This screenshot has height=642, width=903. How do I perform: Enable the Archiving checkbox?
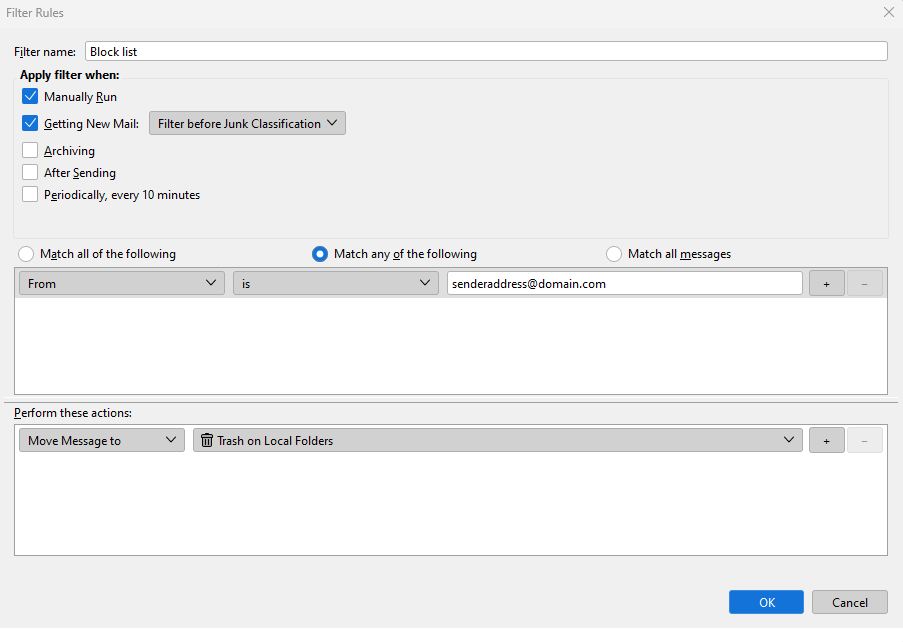(x=29, y=150)
